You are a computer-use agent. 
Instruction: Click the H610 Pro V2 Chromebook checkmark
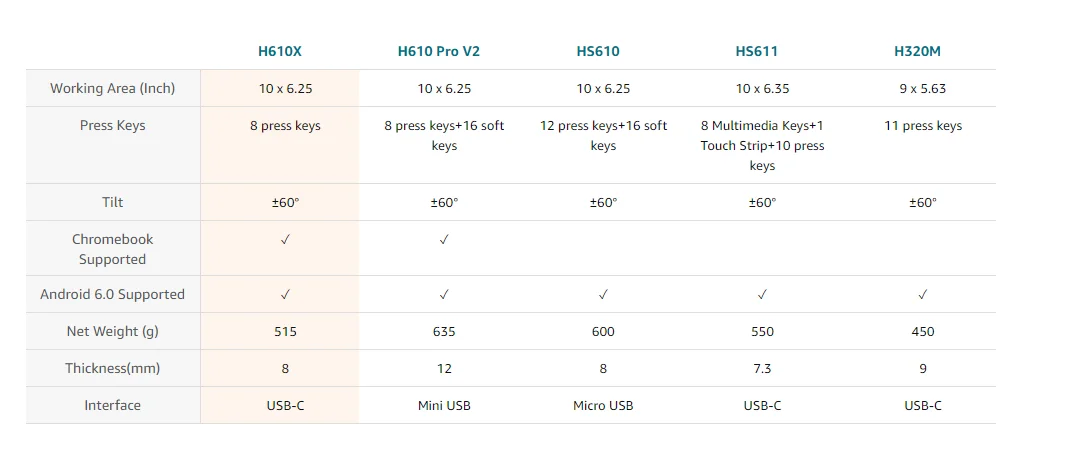(x=444, y=240)
